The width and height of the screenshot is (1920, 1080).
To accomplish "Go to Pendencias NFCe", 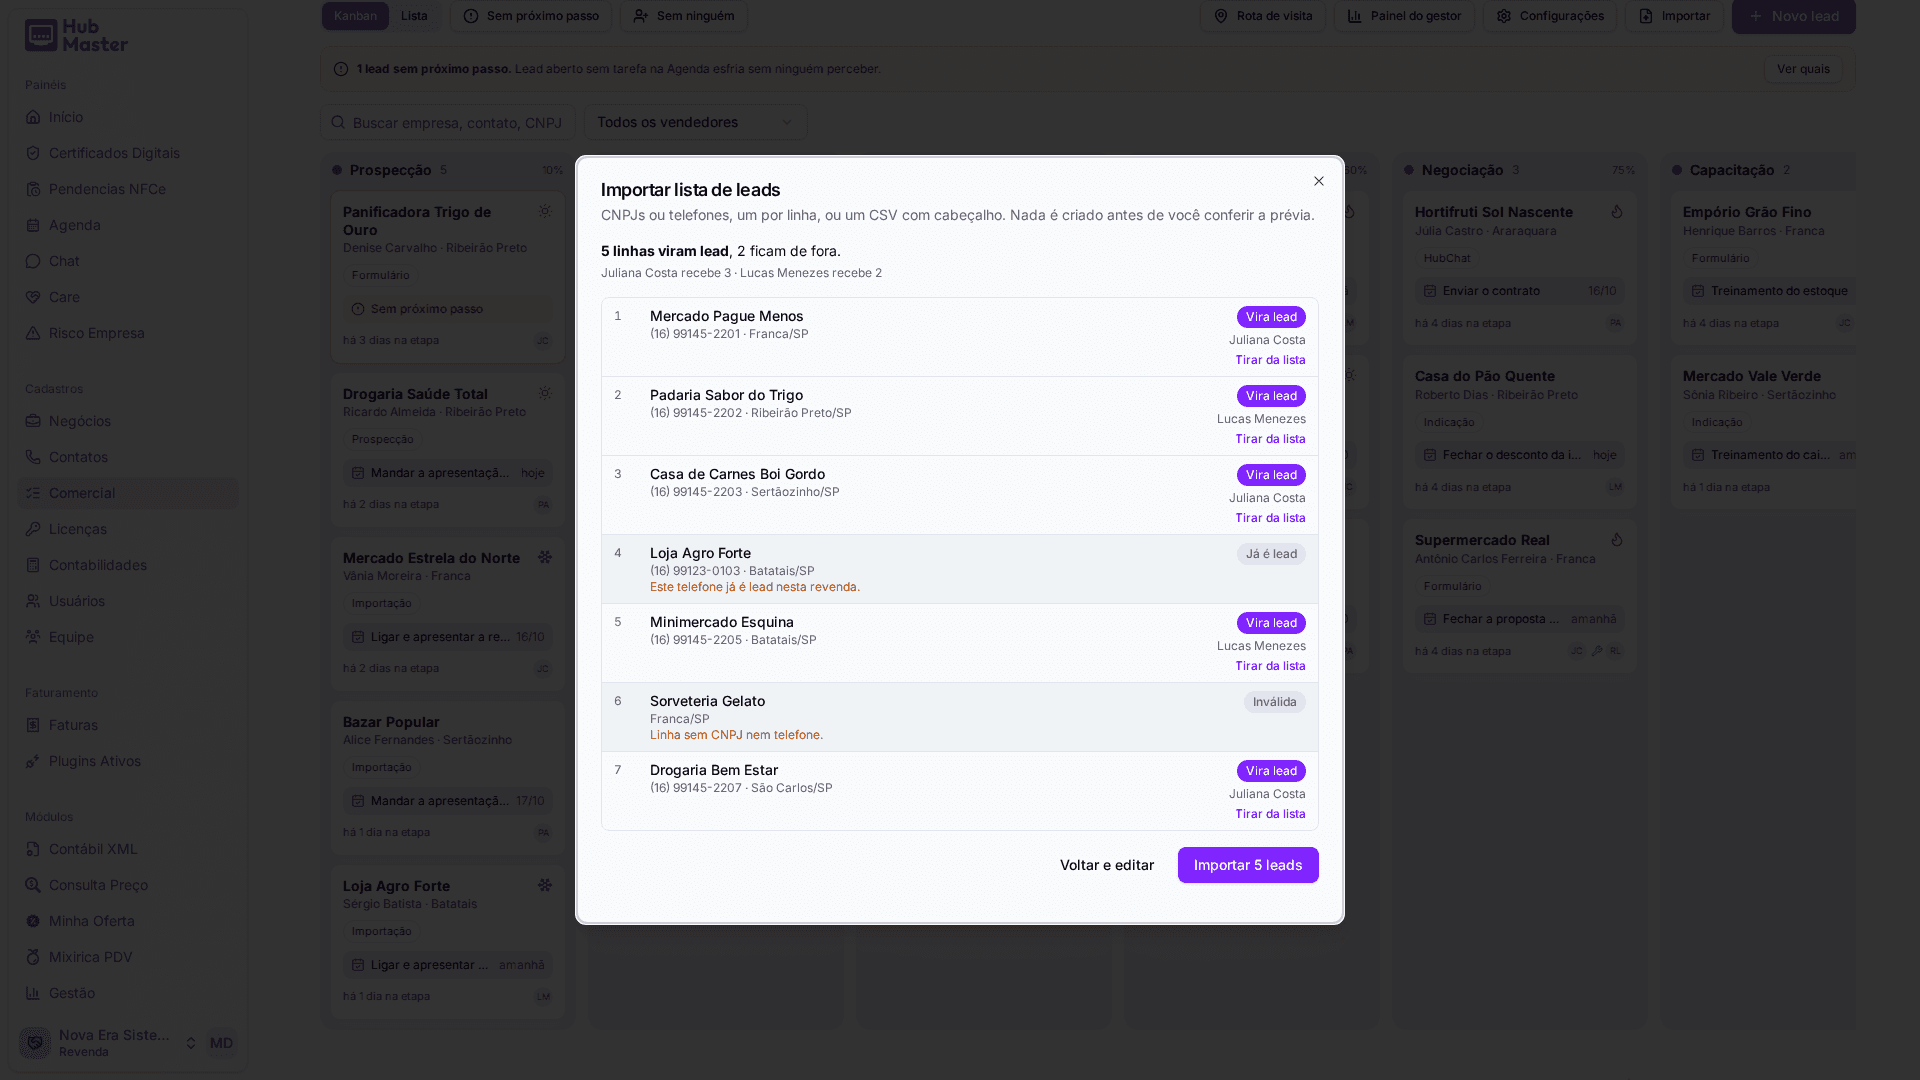I will pos(128,189).
